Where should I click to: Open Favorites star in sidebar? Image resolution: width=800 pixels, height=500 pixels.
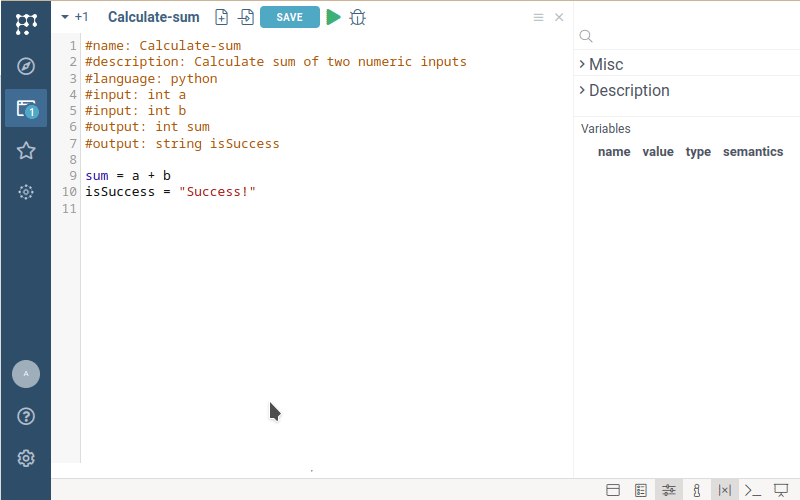point(26,150)
